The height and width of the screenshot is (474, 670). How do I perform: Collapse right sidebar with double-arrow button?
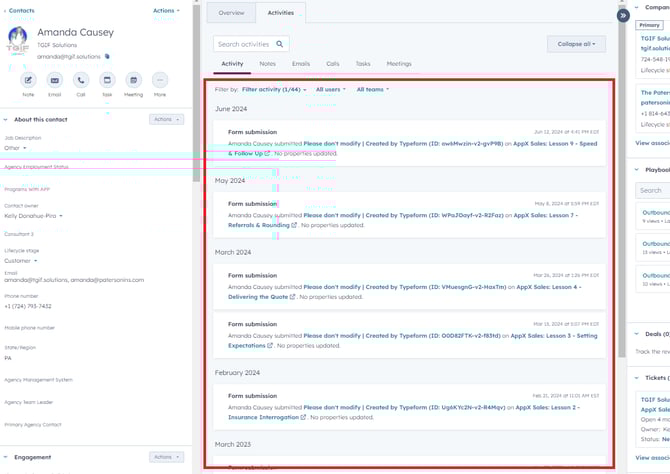click(623, 15)
